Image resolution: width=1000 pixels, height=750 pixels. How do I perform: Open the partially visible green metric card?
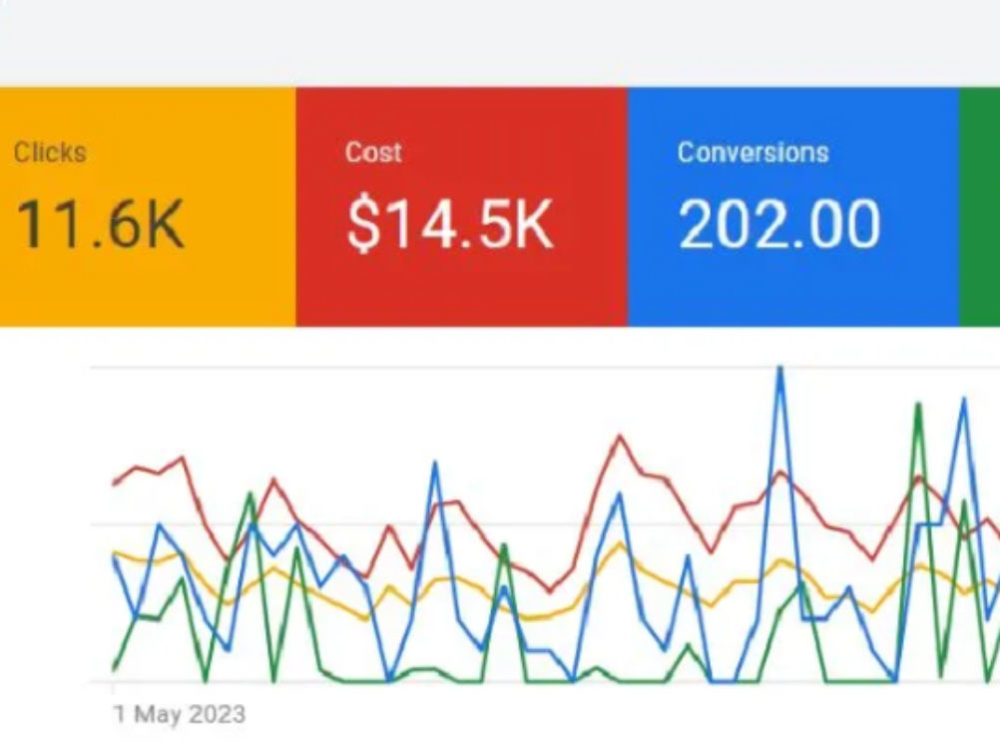pos(980,207)
